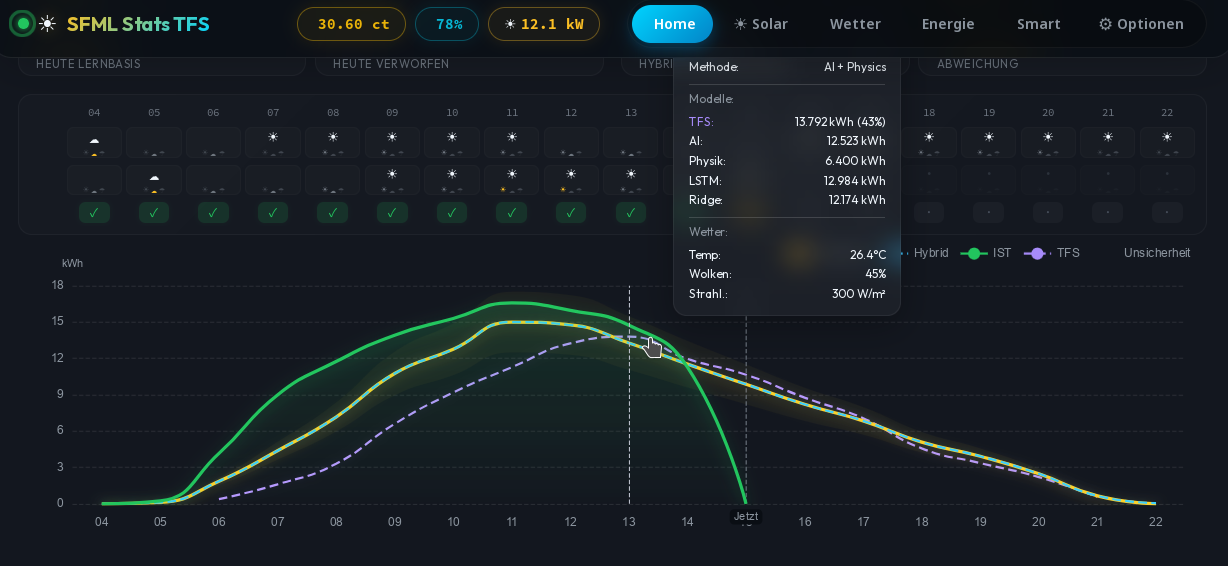Viewport: 1228px width, 566px height.
Task: Click the sun icon under hour 22
Action: point(1167,137)
